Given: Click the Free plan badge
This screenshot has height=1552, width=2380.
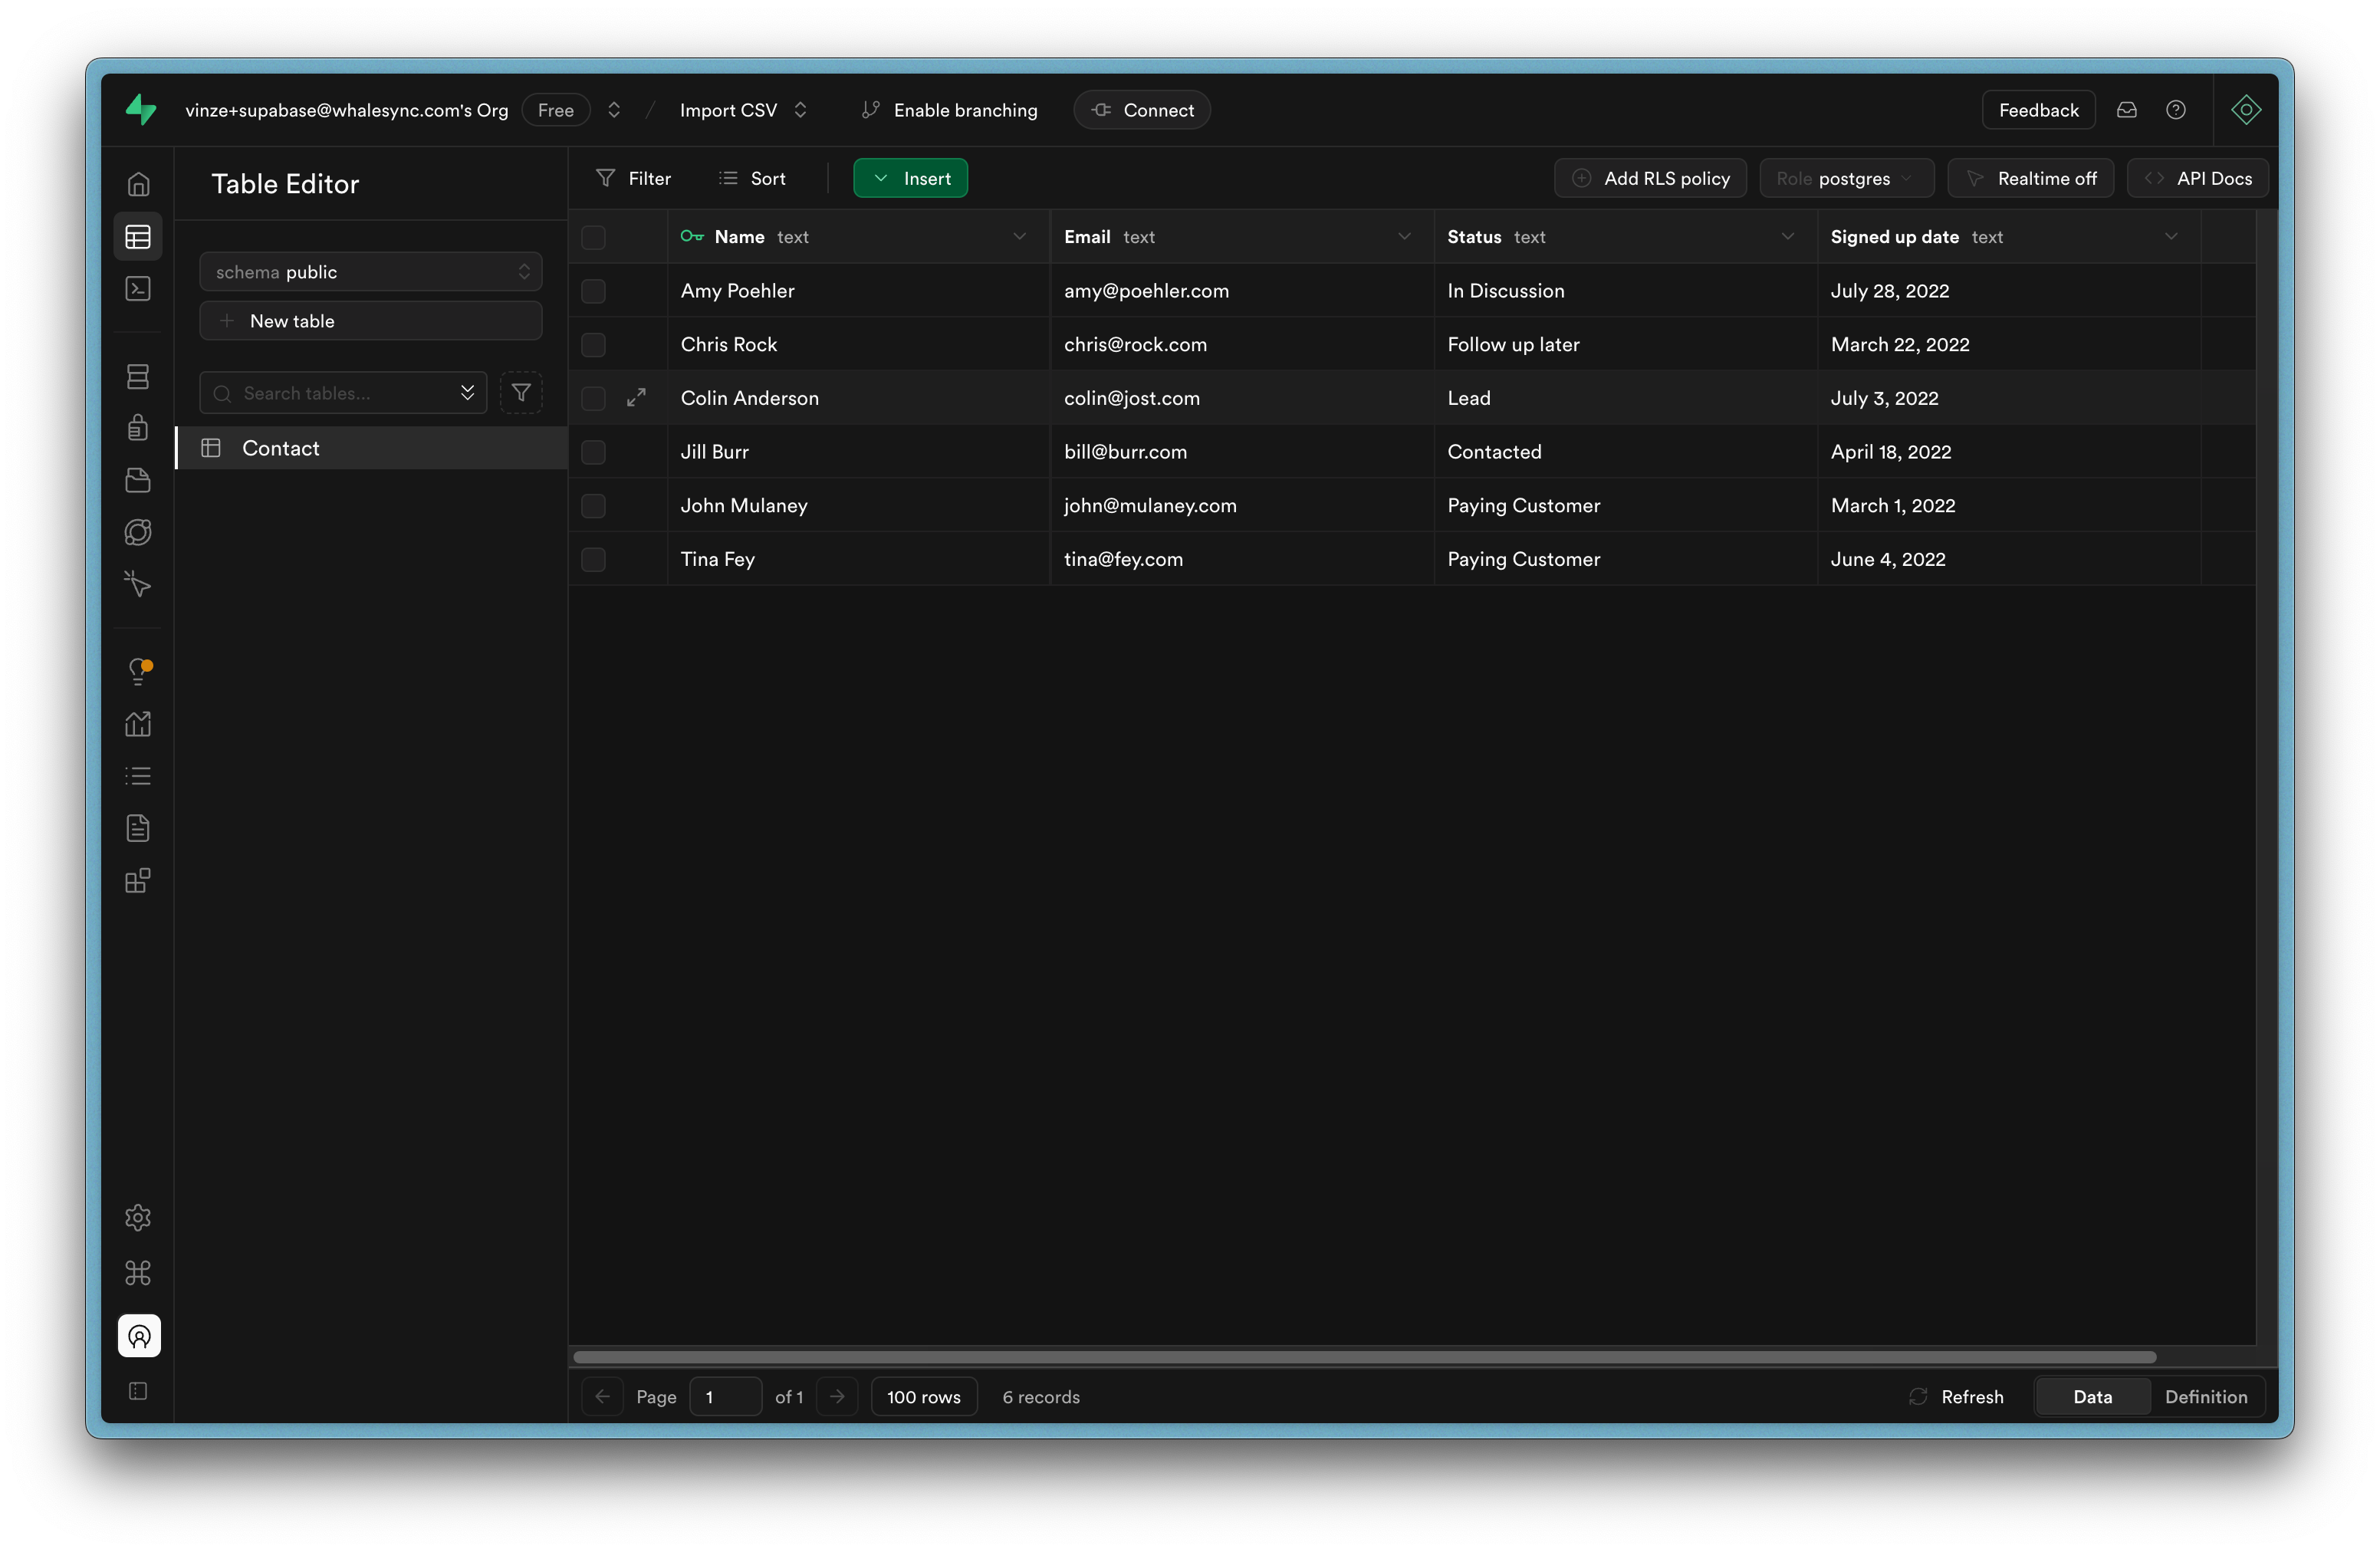Looking at the screenshot, I should (x=556, y=110).
